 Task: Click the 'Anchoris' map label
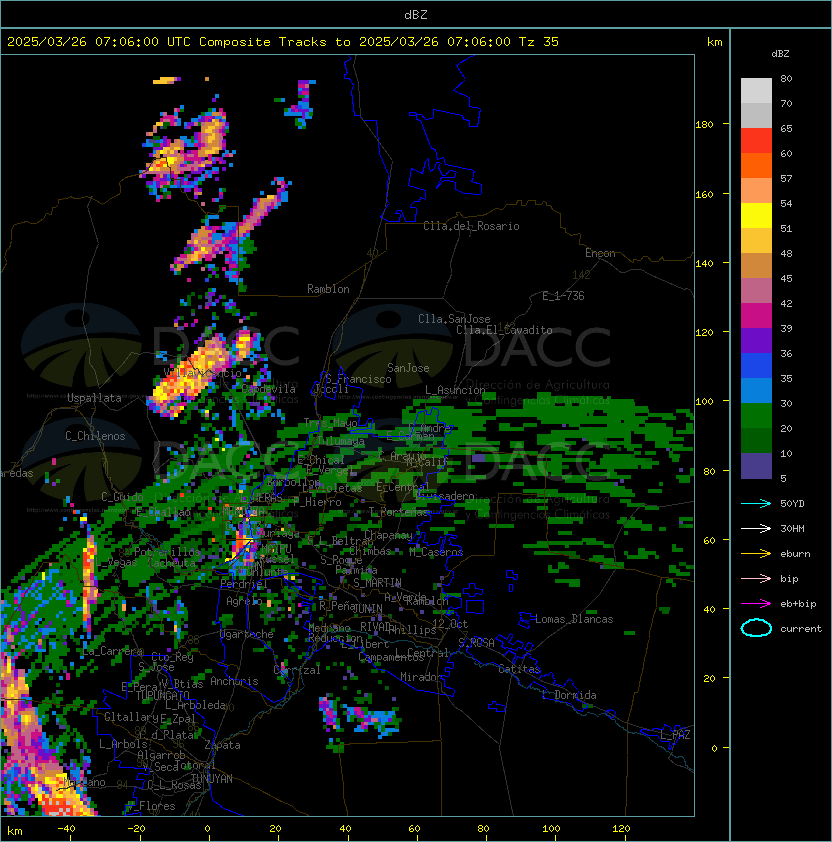(x=234, y=681)
